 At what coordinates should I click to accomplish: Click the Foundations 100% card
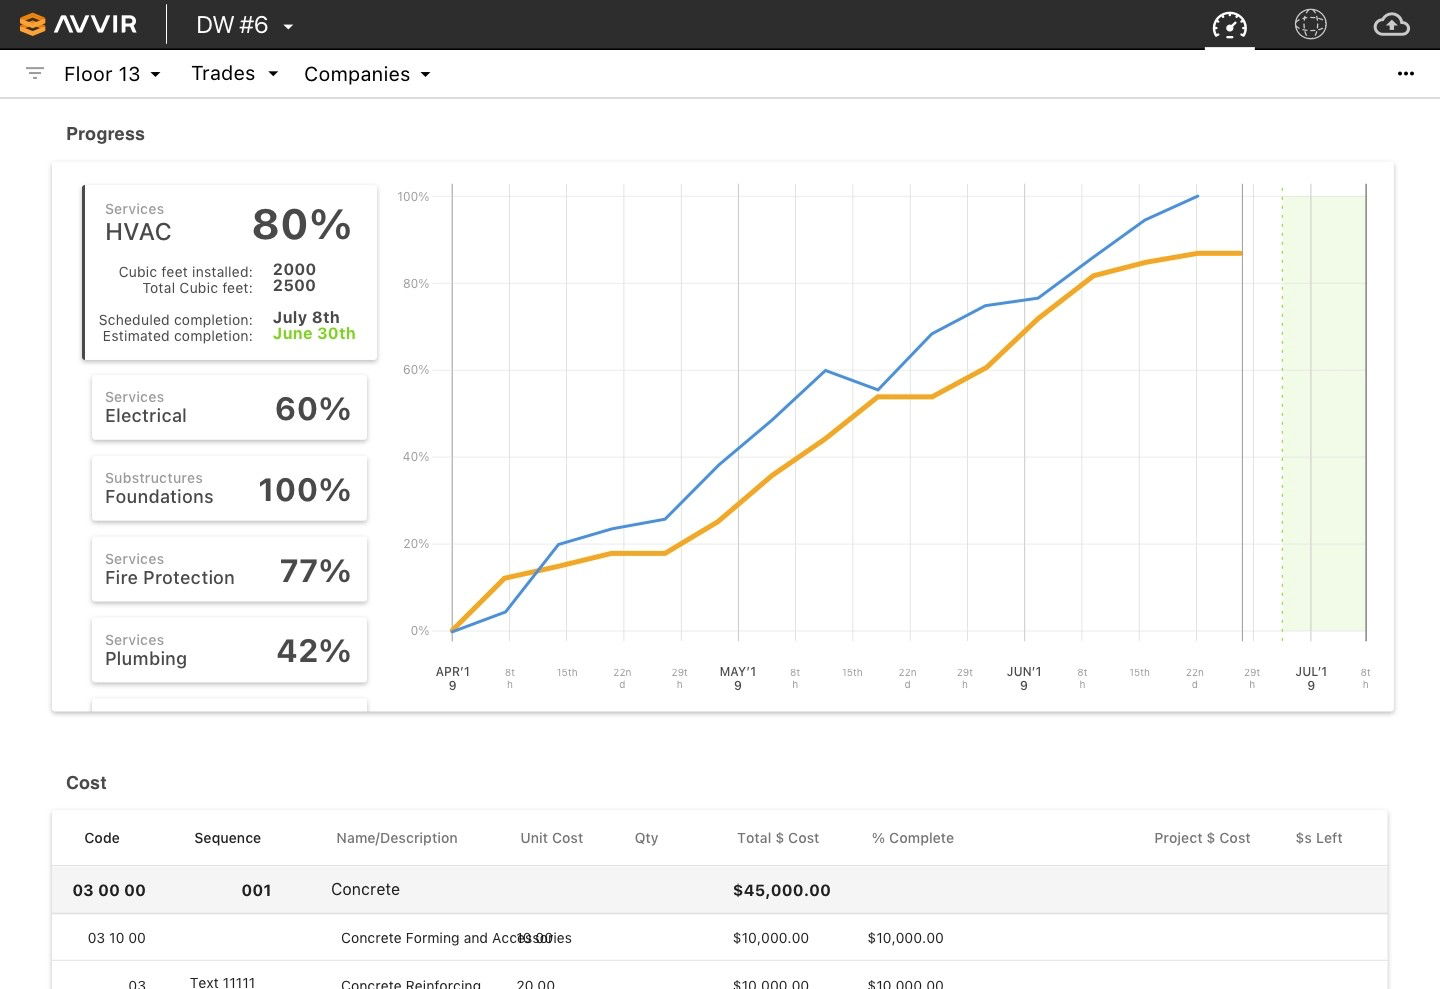(x=229, y=488)
